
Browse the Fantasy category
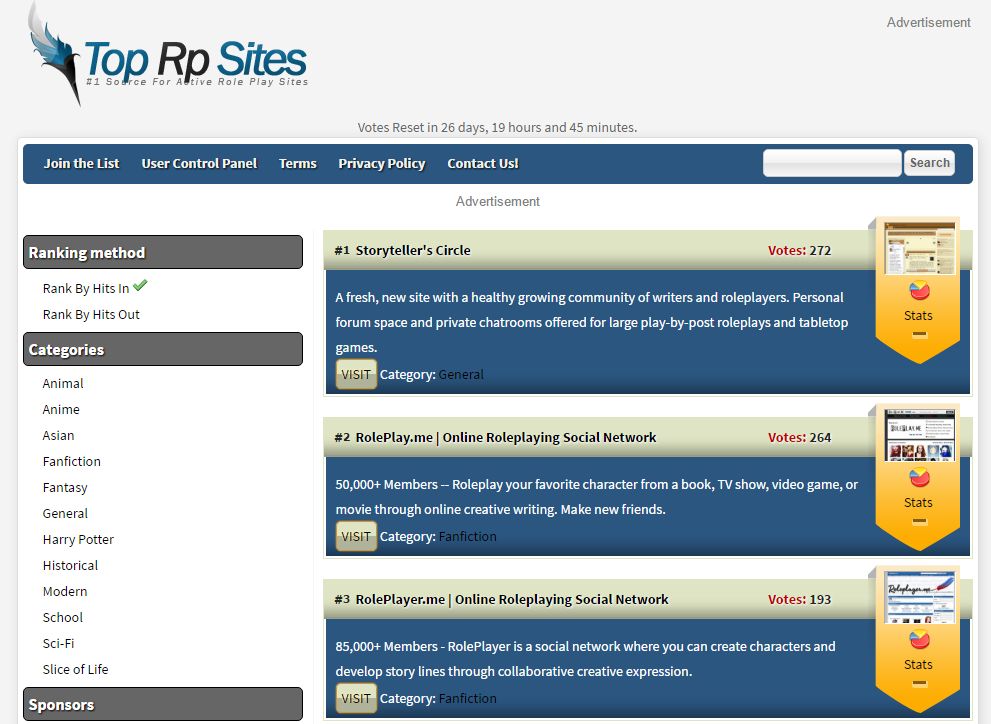(x=64, y=487)
